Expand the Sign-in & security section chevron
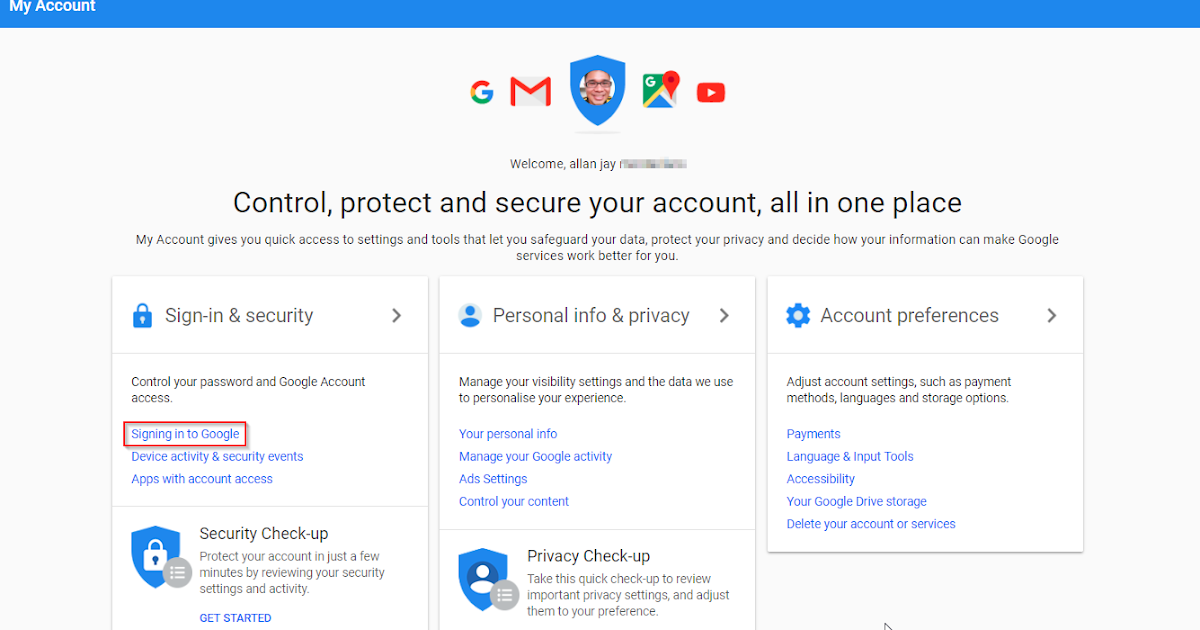Image resolution: width=1200 pixels, height=630 pixels. (x=395, y=314)
